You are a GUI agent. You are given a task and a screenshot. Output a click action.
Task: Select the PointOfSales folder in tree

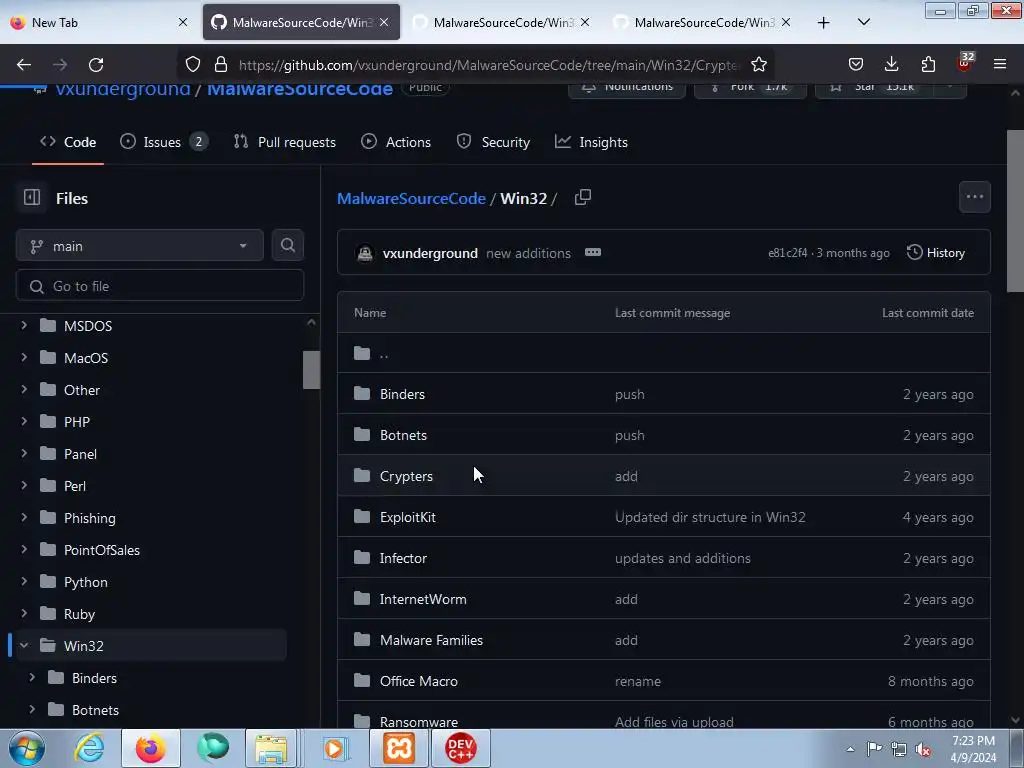102,550
